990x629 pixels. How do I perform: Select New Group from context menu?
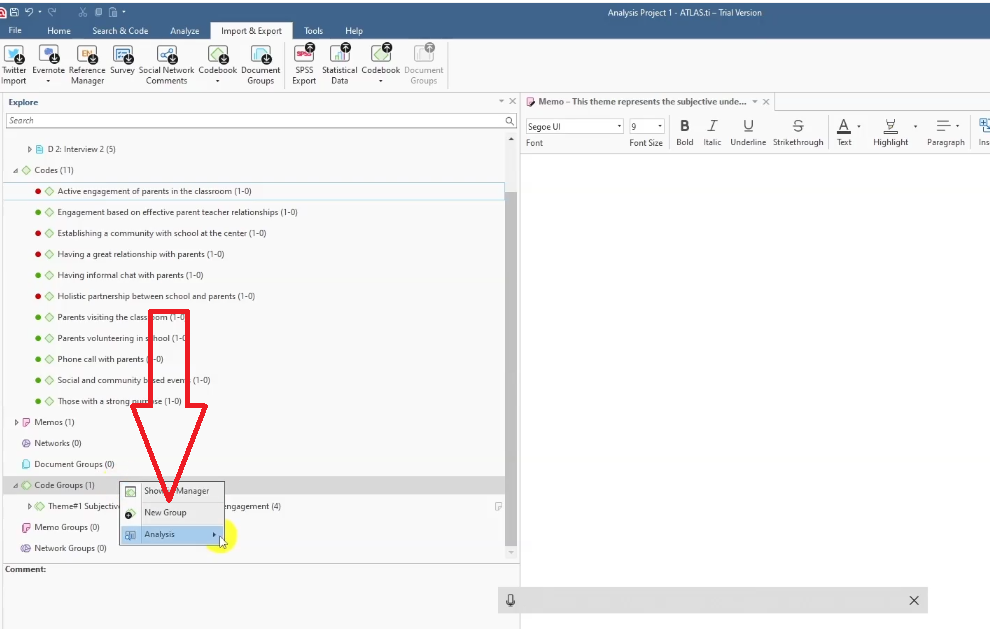165,513
